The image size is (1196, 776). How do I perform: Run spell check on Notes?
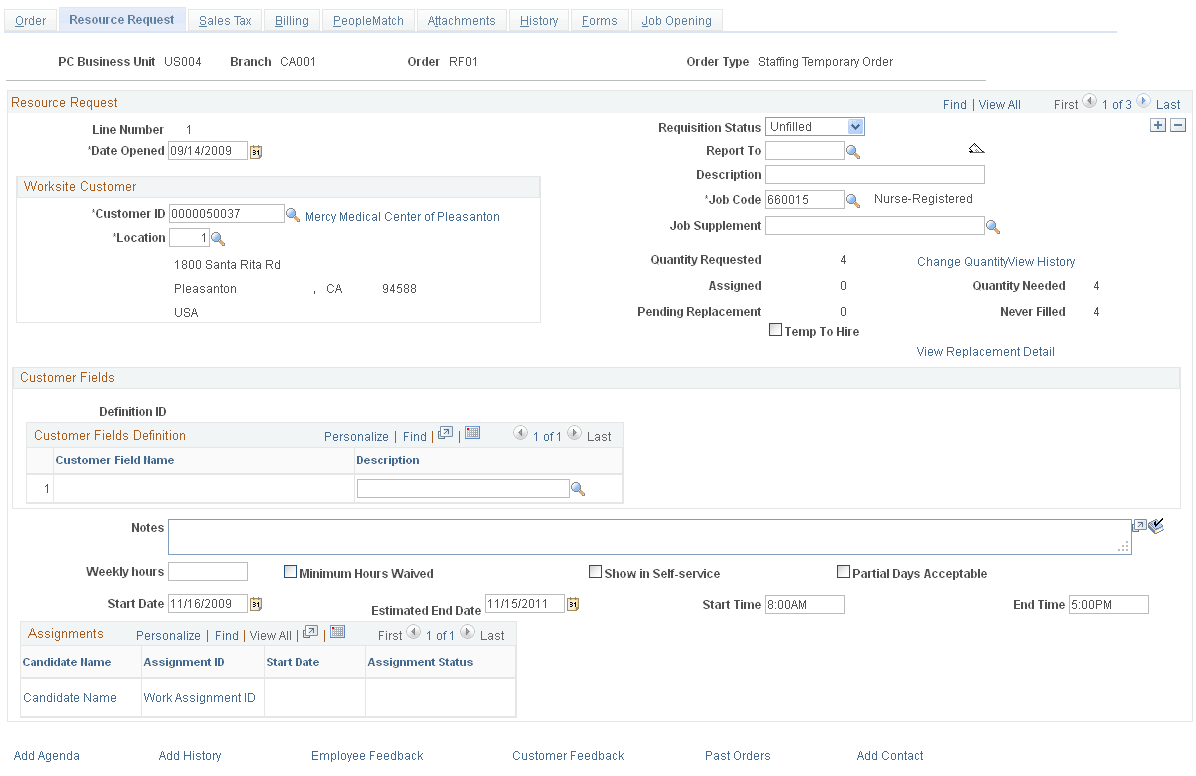click(x=1156, y=526)
